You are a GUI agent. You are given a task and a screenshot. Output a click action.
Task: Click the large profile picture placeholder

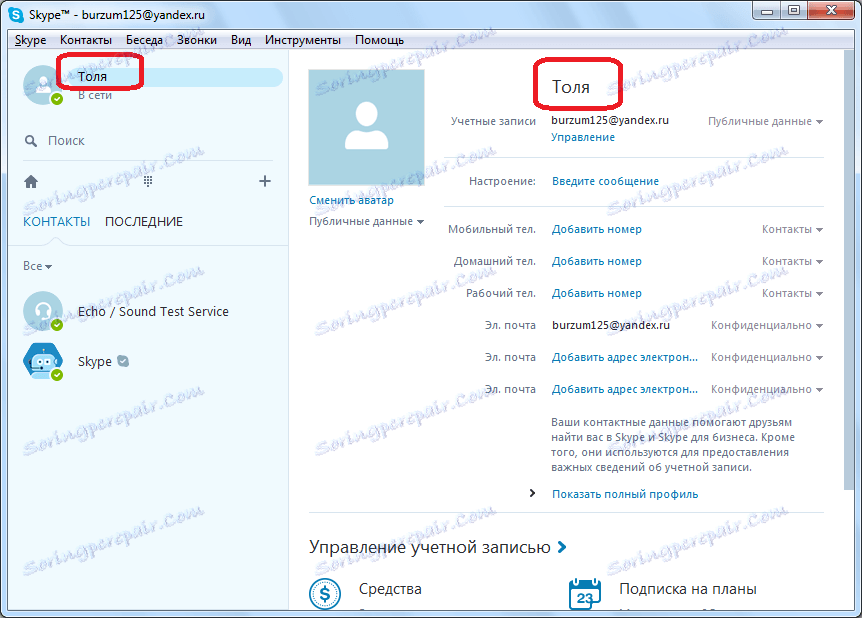coord(367,127)
